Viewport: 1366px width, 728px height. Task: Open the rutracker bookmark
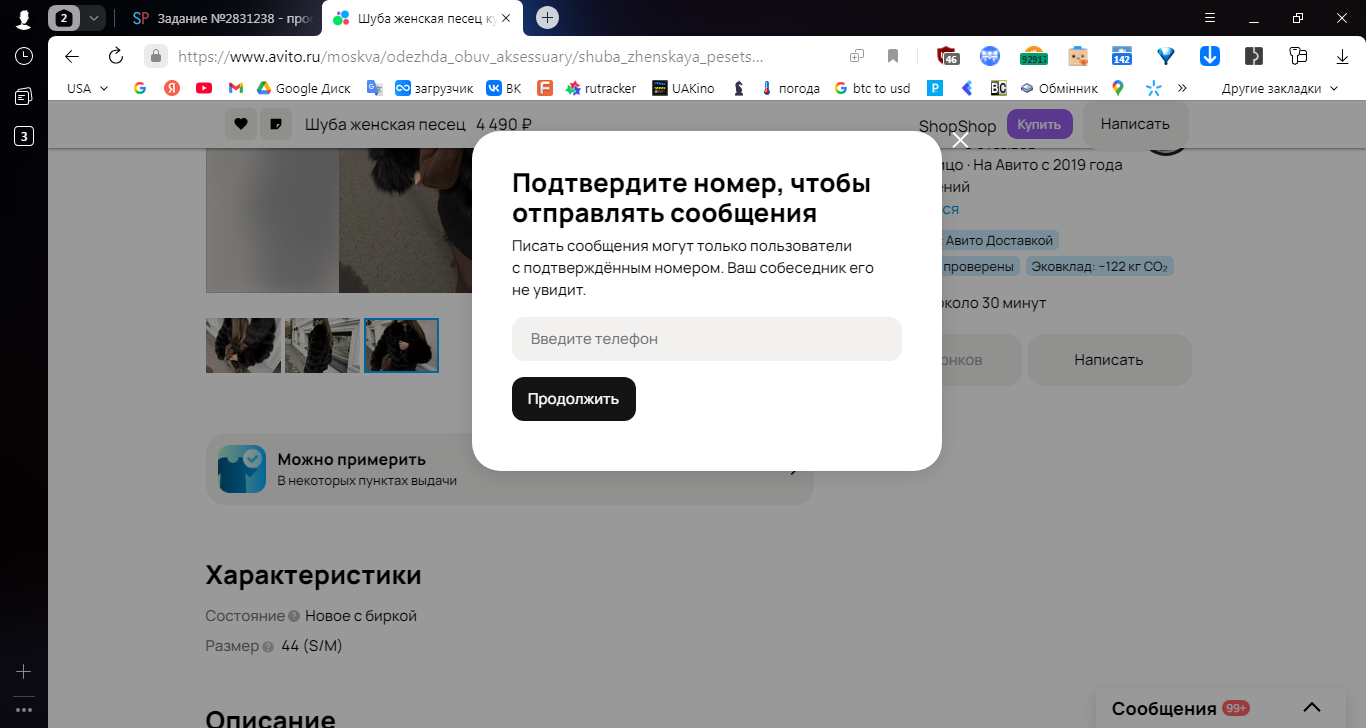coord(600,88)
